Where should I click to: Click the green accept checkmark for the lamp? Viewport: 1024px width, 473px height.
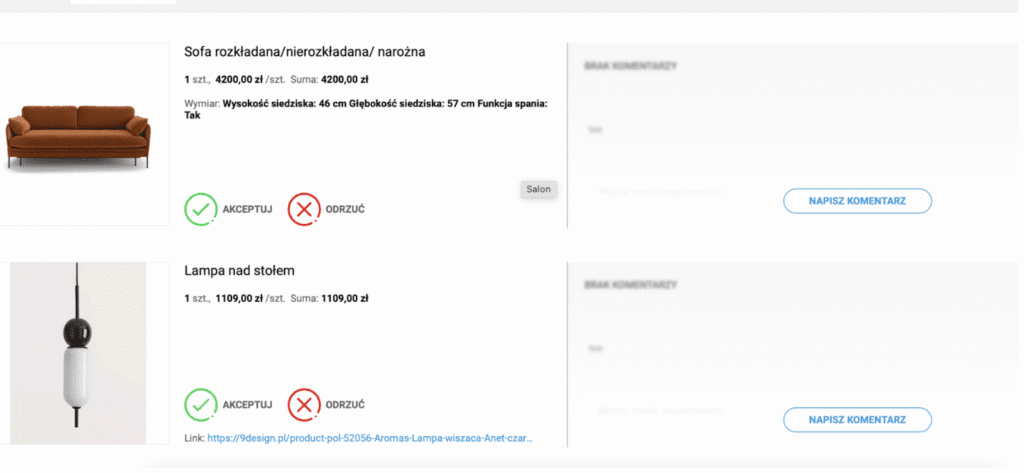click(x=200, y=404)
